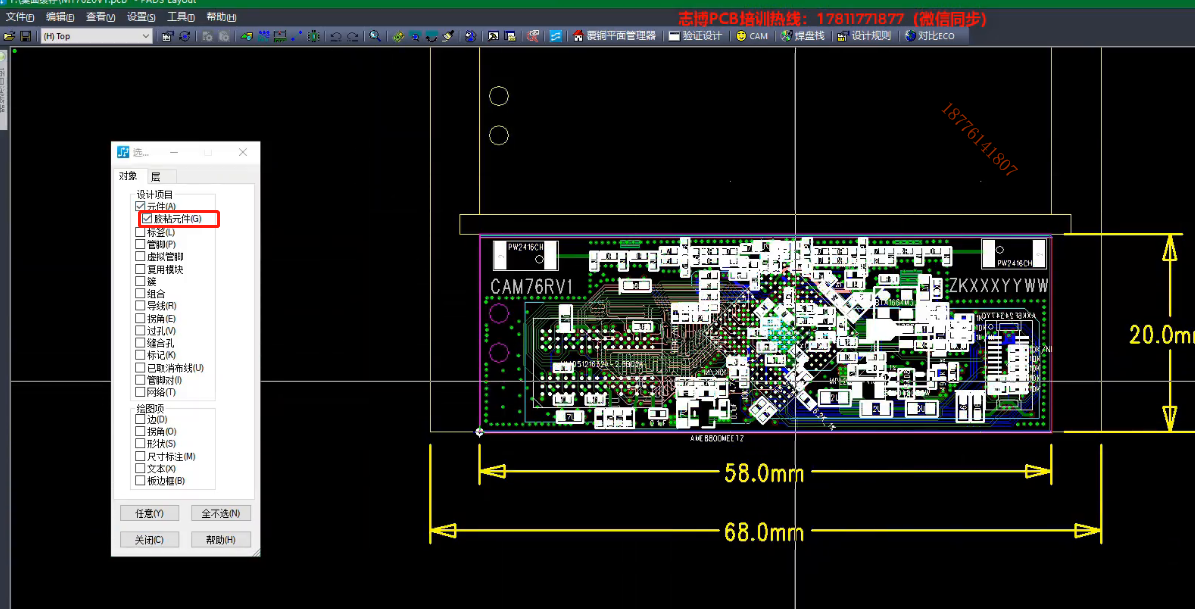
Task: Open the 设计规则 (design rules) tool
Action: [x=864, y=35]
